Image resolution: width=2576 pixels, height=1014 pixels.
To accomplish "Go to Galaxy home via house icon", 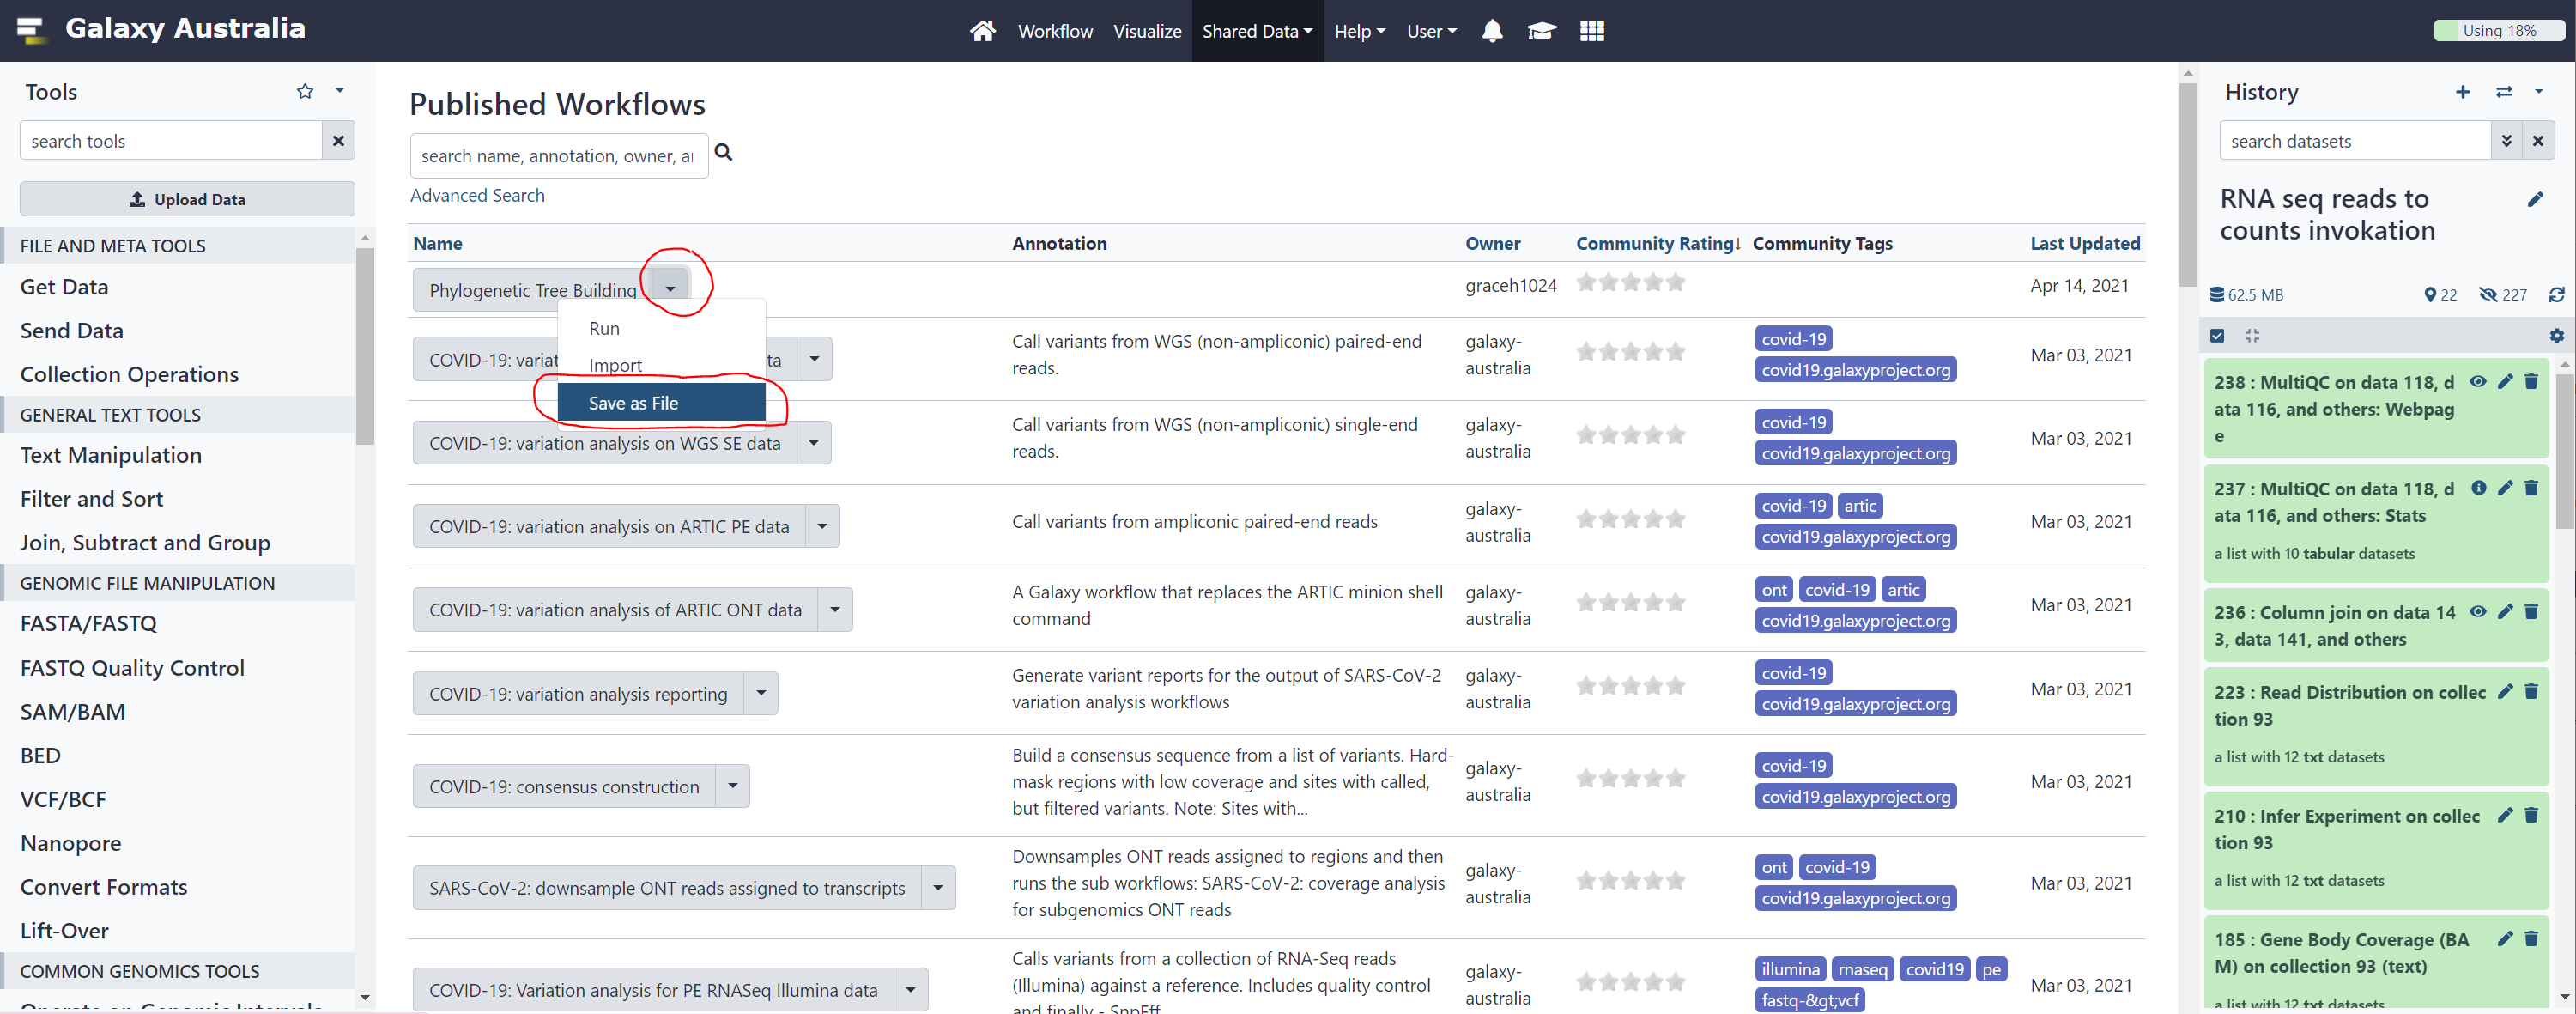I will (982, 31).
